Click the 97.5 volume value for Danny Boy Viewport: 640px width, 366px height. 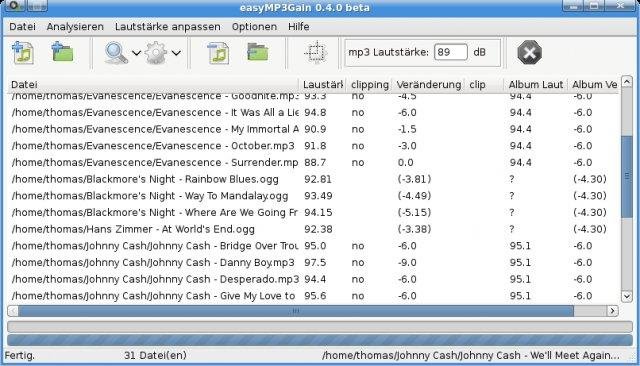(x=315, y=263)
